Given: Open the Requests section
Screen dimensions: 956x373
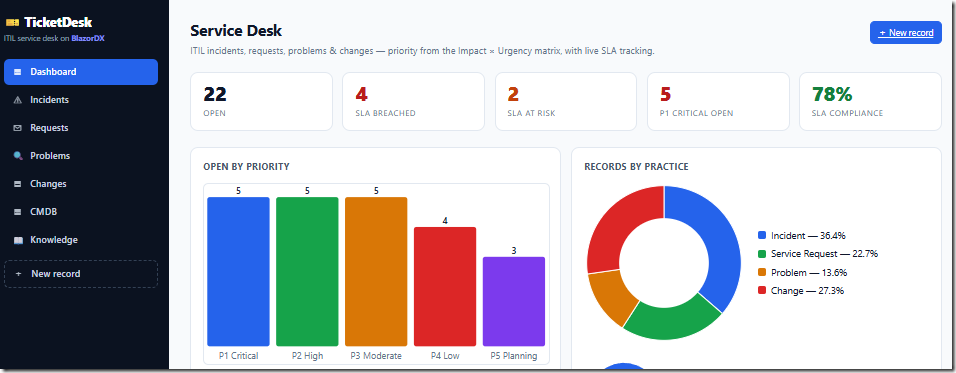Looking at the screenshot, I should 80,128.
